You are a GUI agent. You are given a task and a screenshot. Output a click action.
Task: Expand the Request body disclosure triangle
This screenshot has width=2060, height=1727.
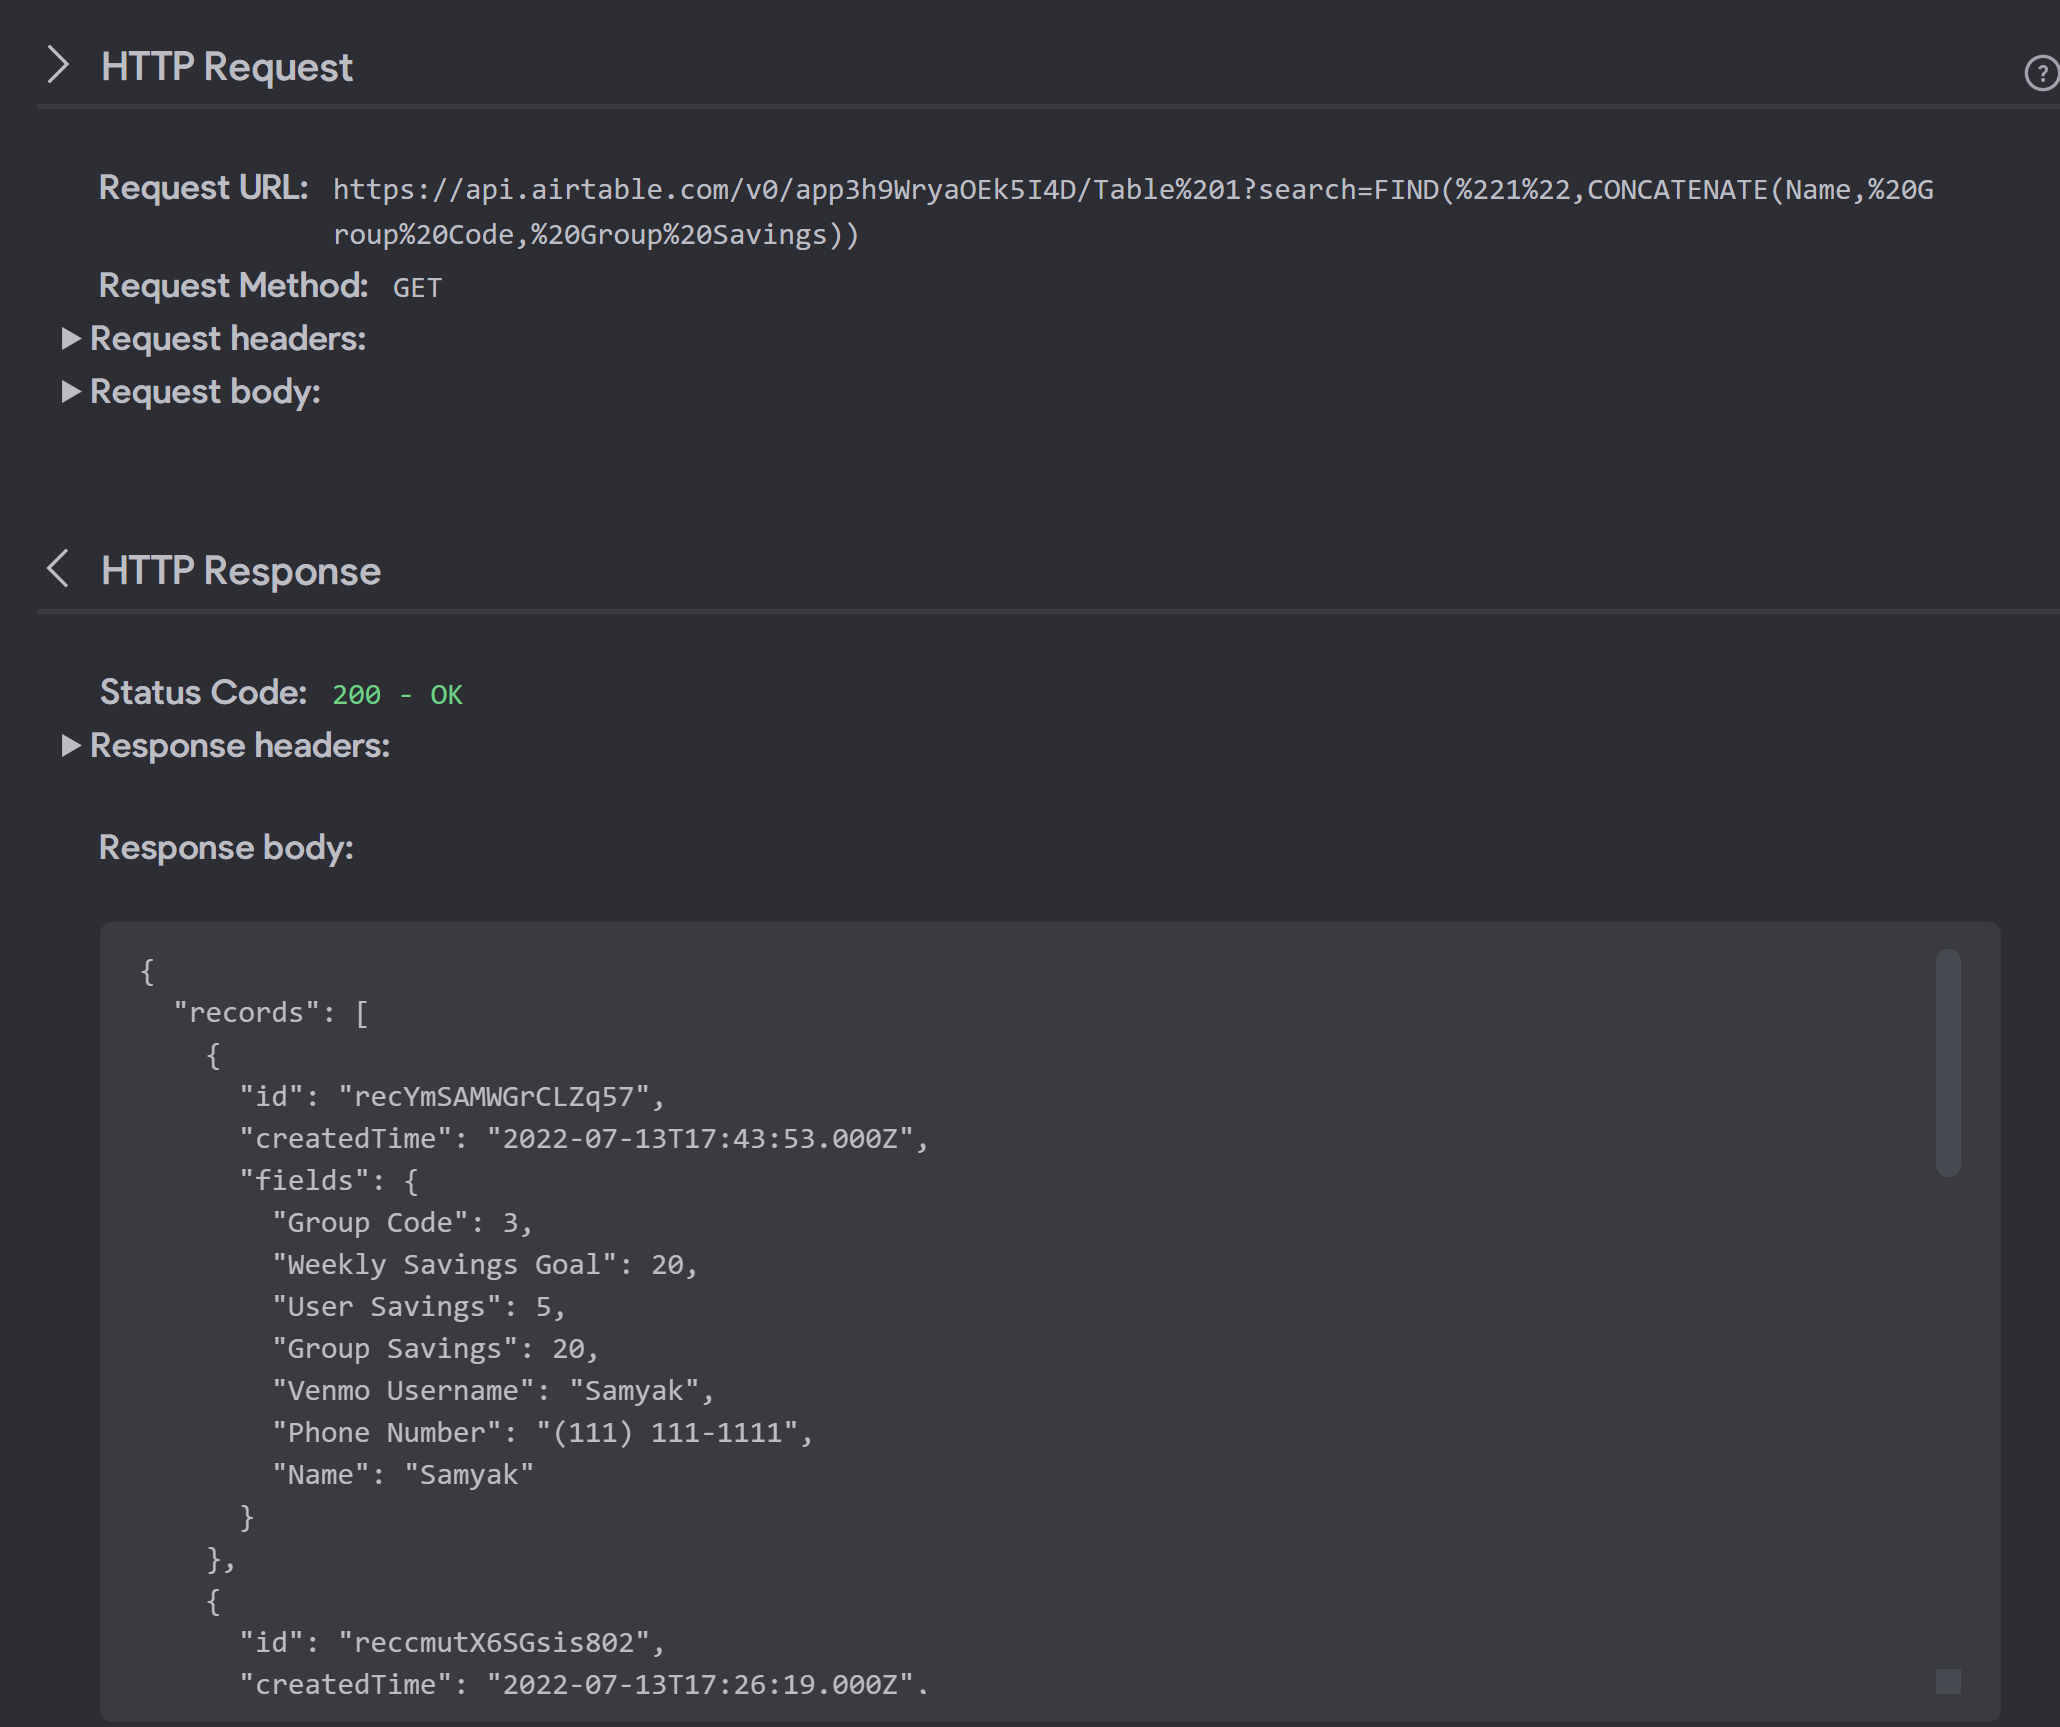pos(70,392)
